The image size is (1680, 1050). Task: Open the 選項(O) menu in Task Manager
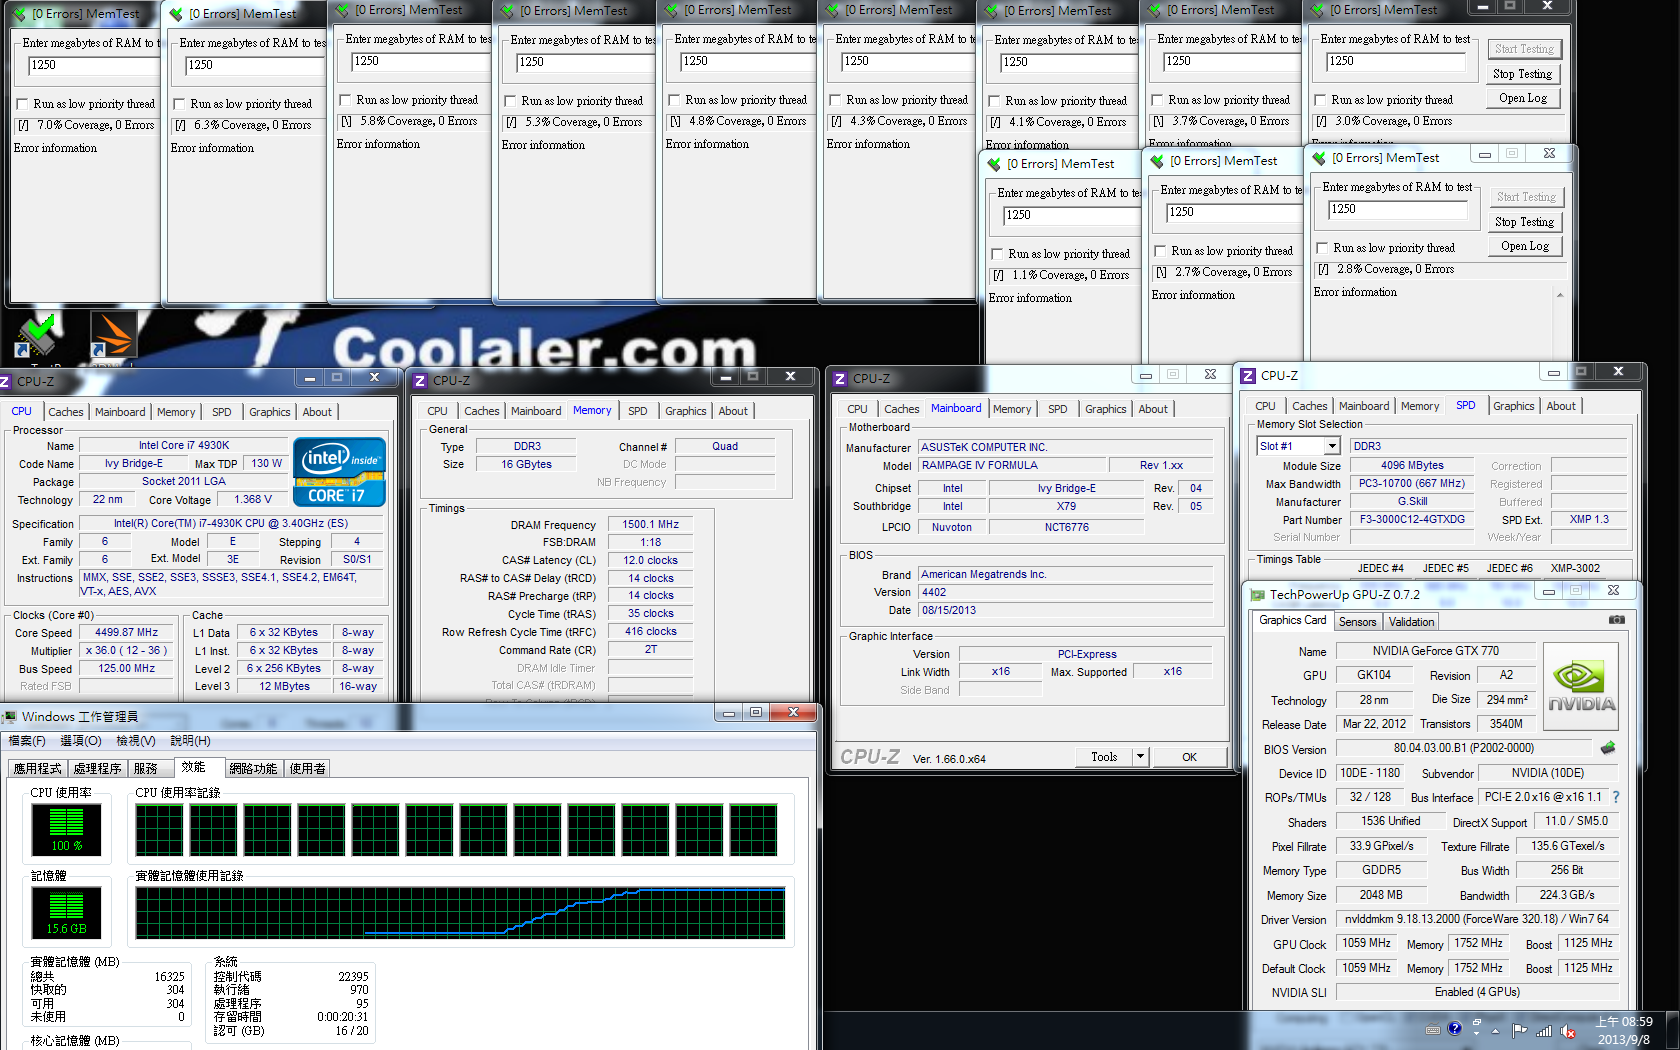click(x=81, y=741)
